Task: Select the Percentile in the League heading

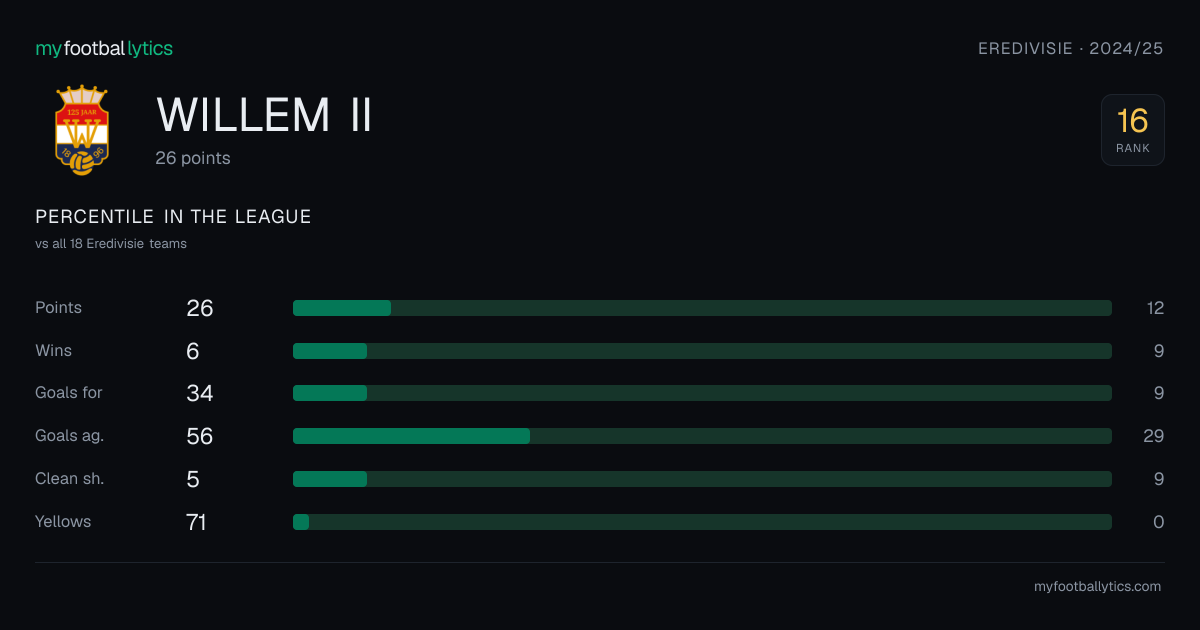Action: click(x=173, y=217)
